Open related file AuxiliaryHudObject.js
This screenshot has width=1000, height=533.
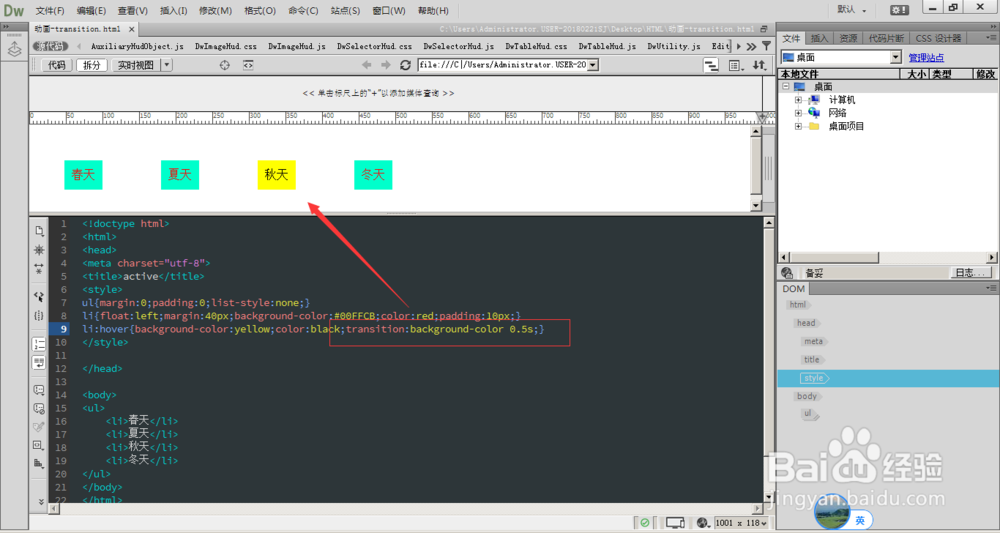(137, 47)
